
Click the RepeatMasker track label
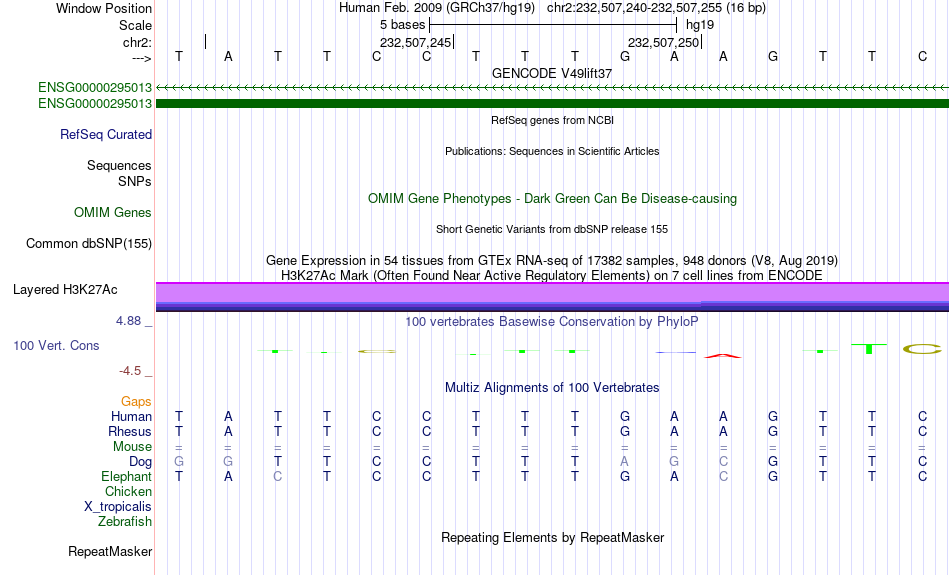coord(110,552)
